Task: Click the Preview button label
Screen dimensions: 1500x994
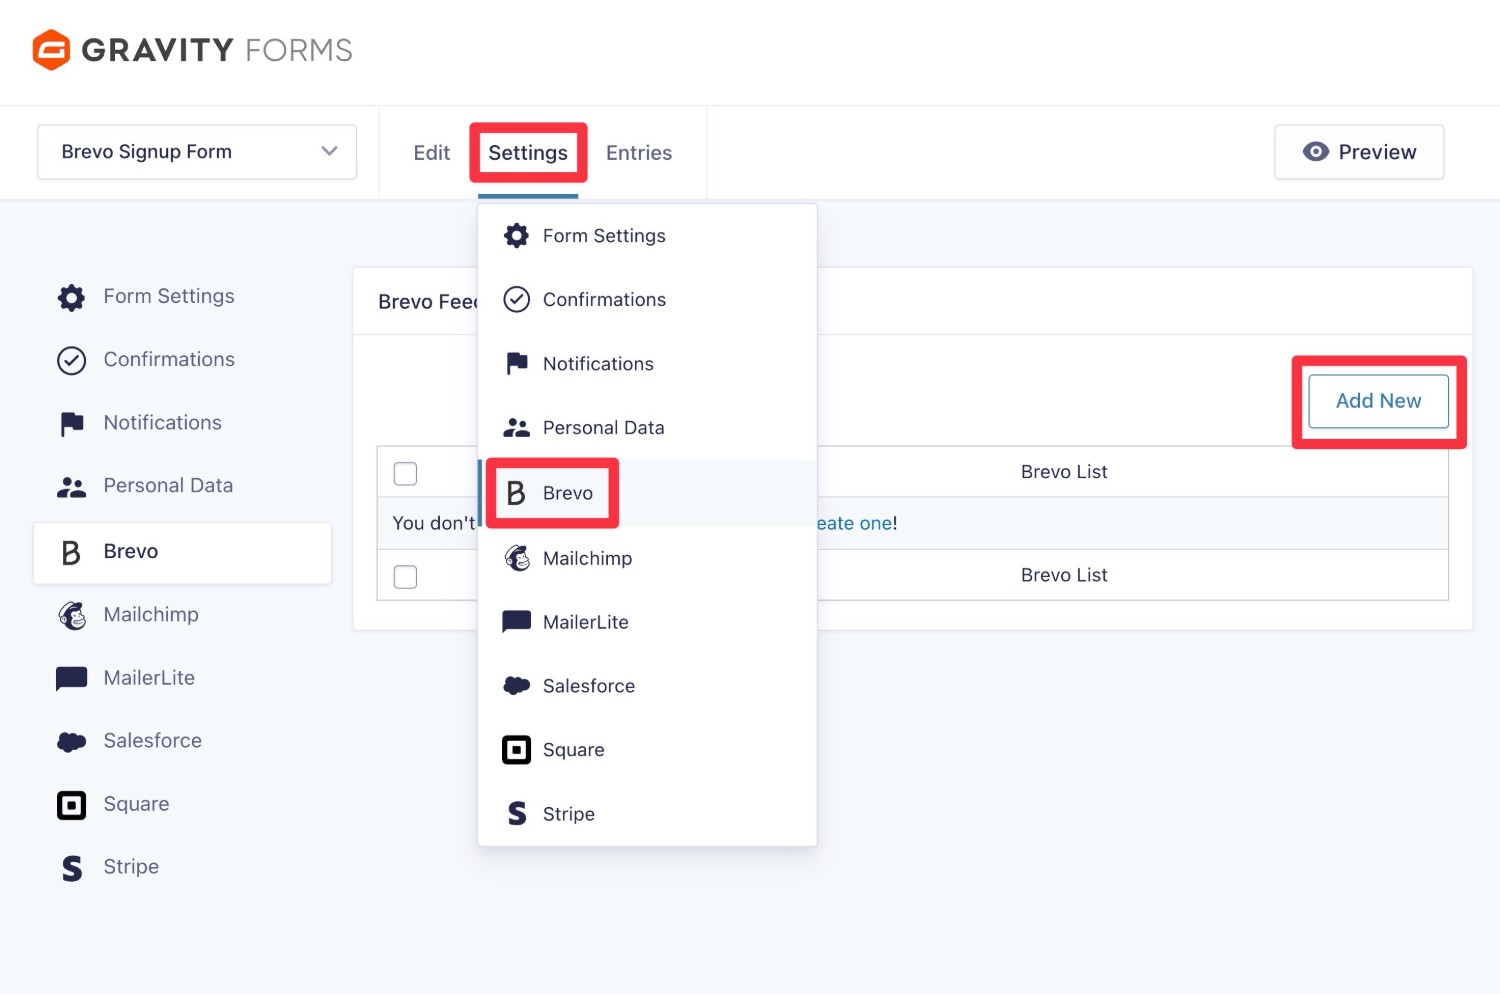Action: point(1377,152)
